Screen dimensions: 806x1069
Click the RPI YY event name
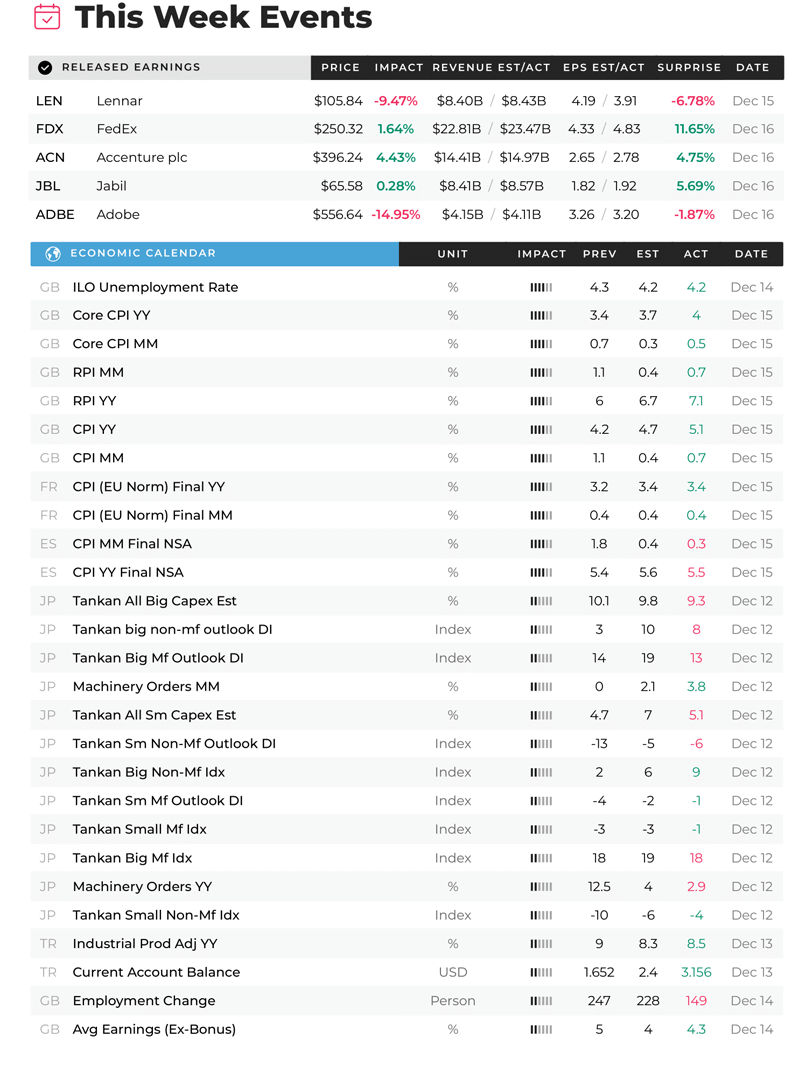94,402
